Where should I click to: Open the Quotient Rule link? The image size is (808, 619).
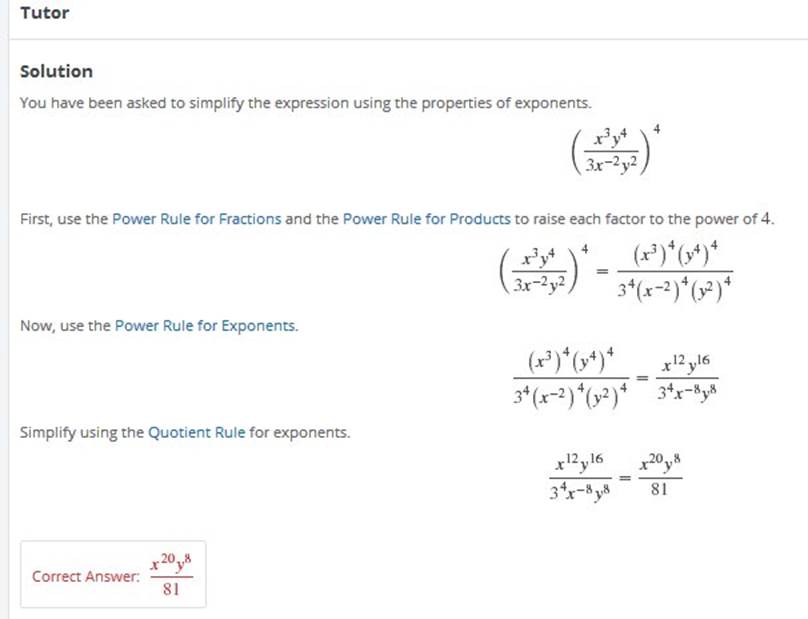tap(196, 432)
